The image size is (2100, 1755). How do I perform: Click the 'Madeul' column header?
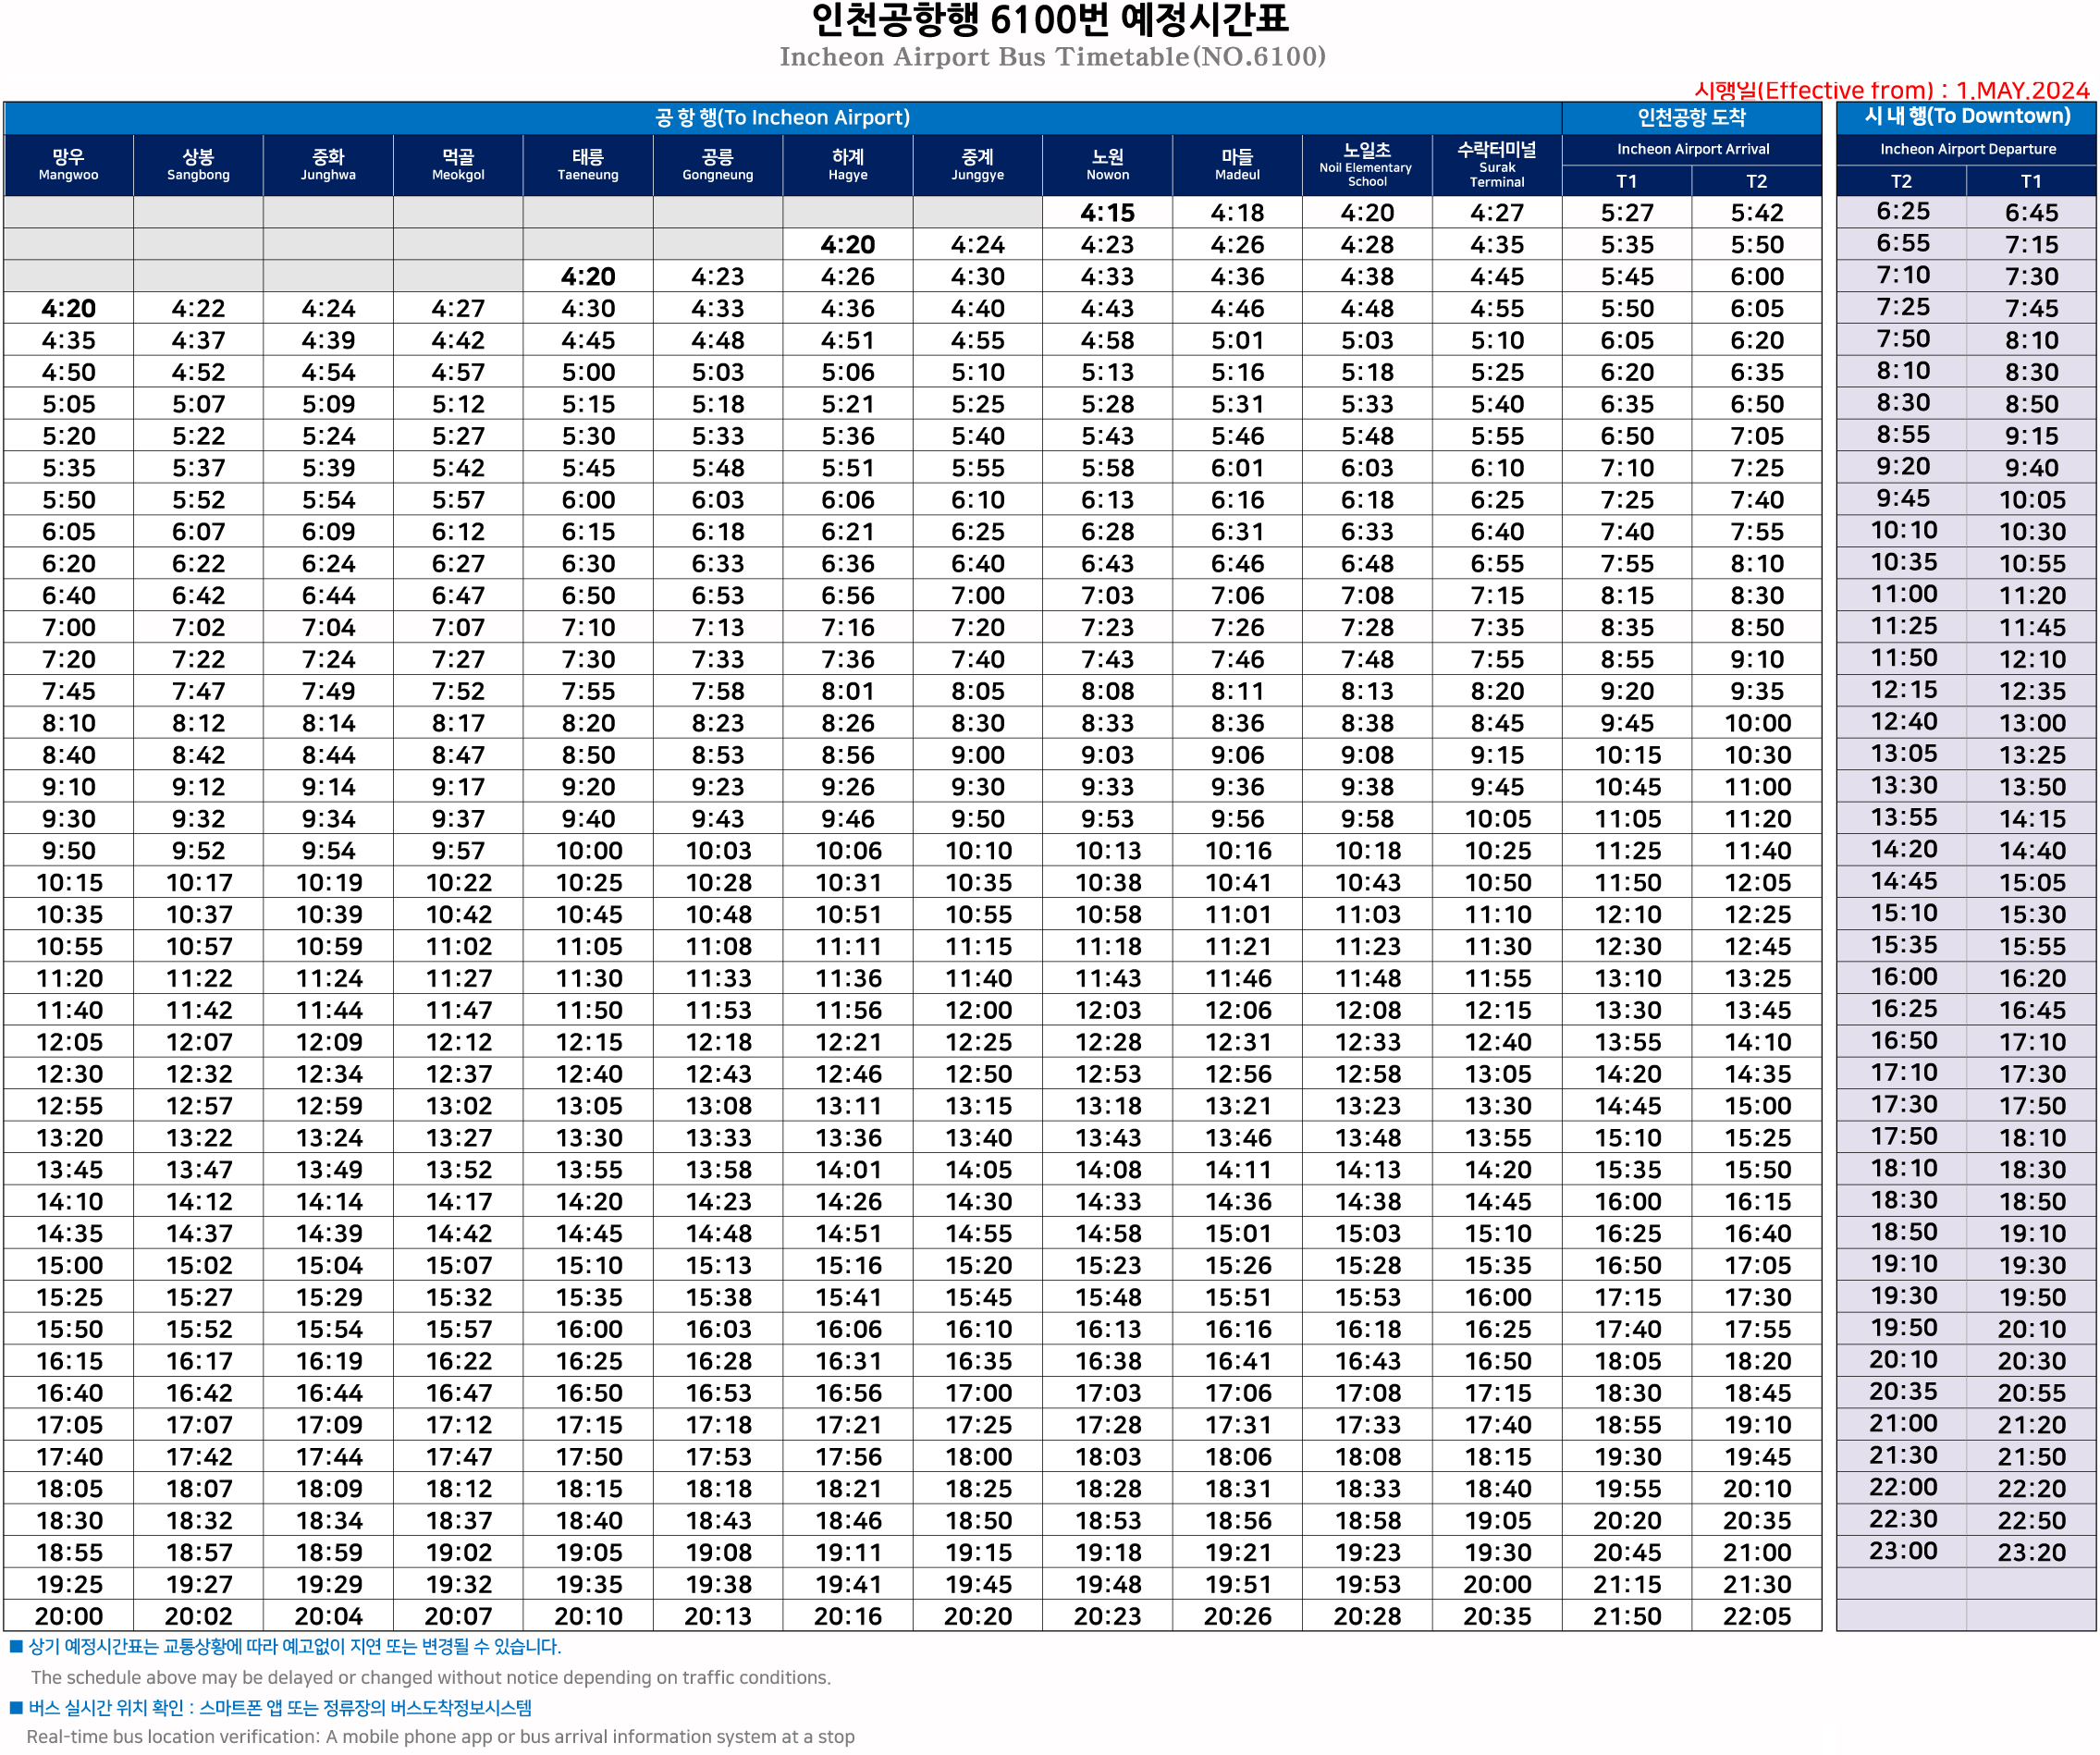tap(1237, 165)
